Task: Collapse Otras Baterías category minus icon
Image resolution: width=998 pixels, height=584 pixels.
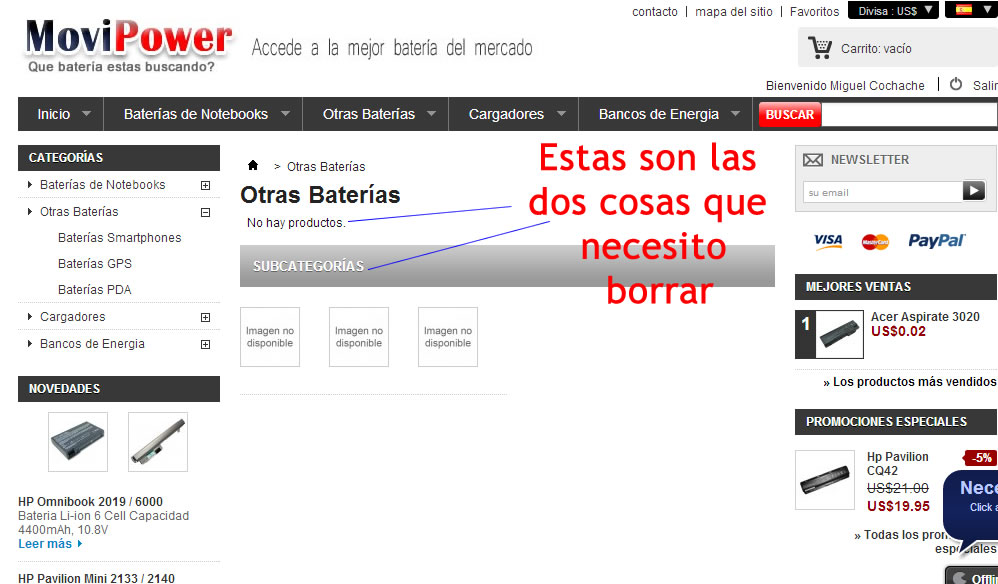Action: coord(205,212)
